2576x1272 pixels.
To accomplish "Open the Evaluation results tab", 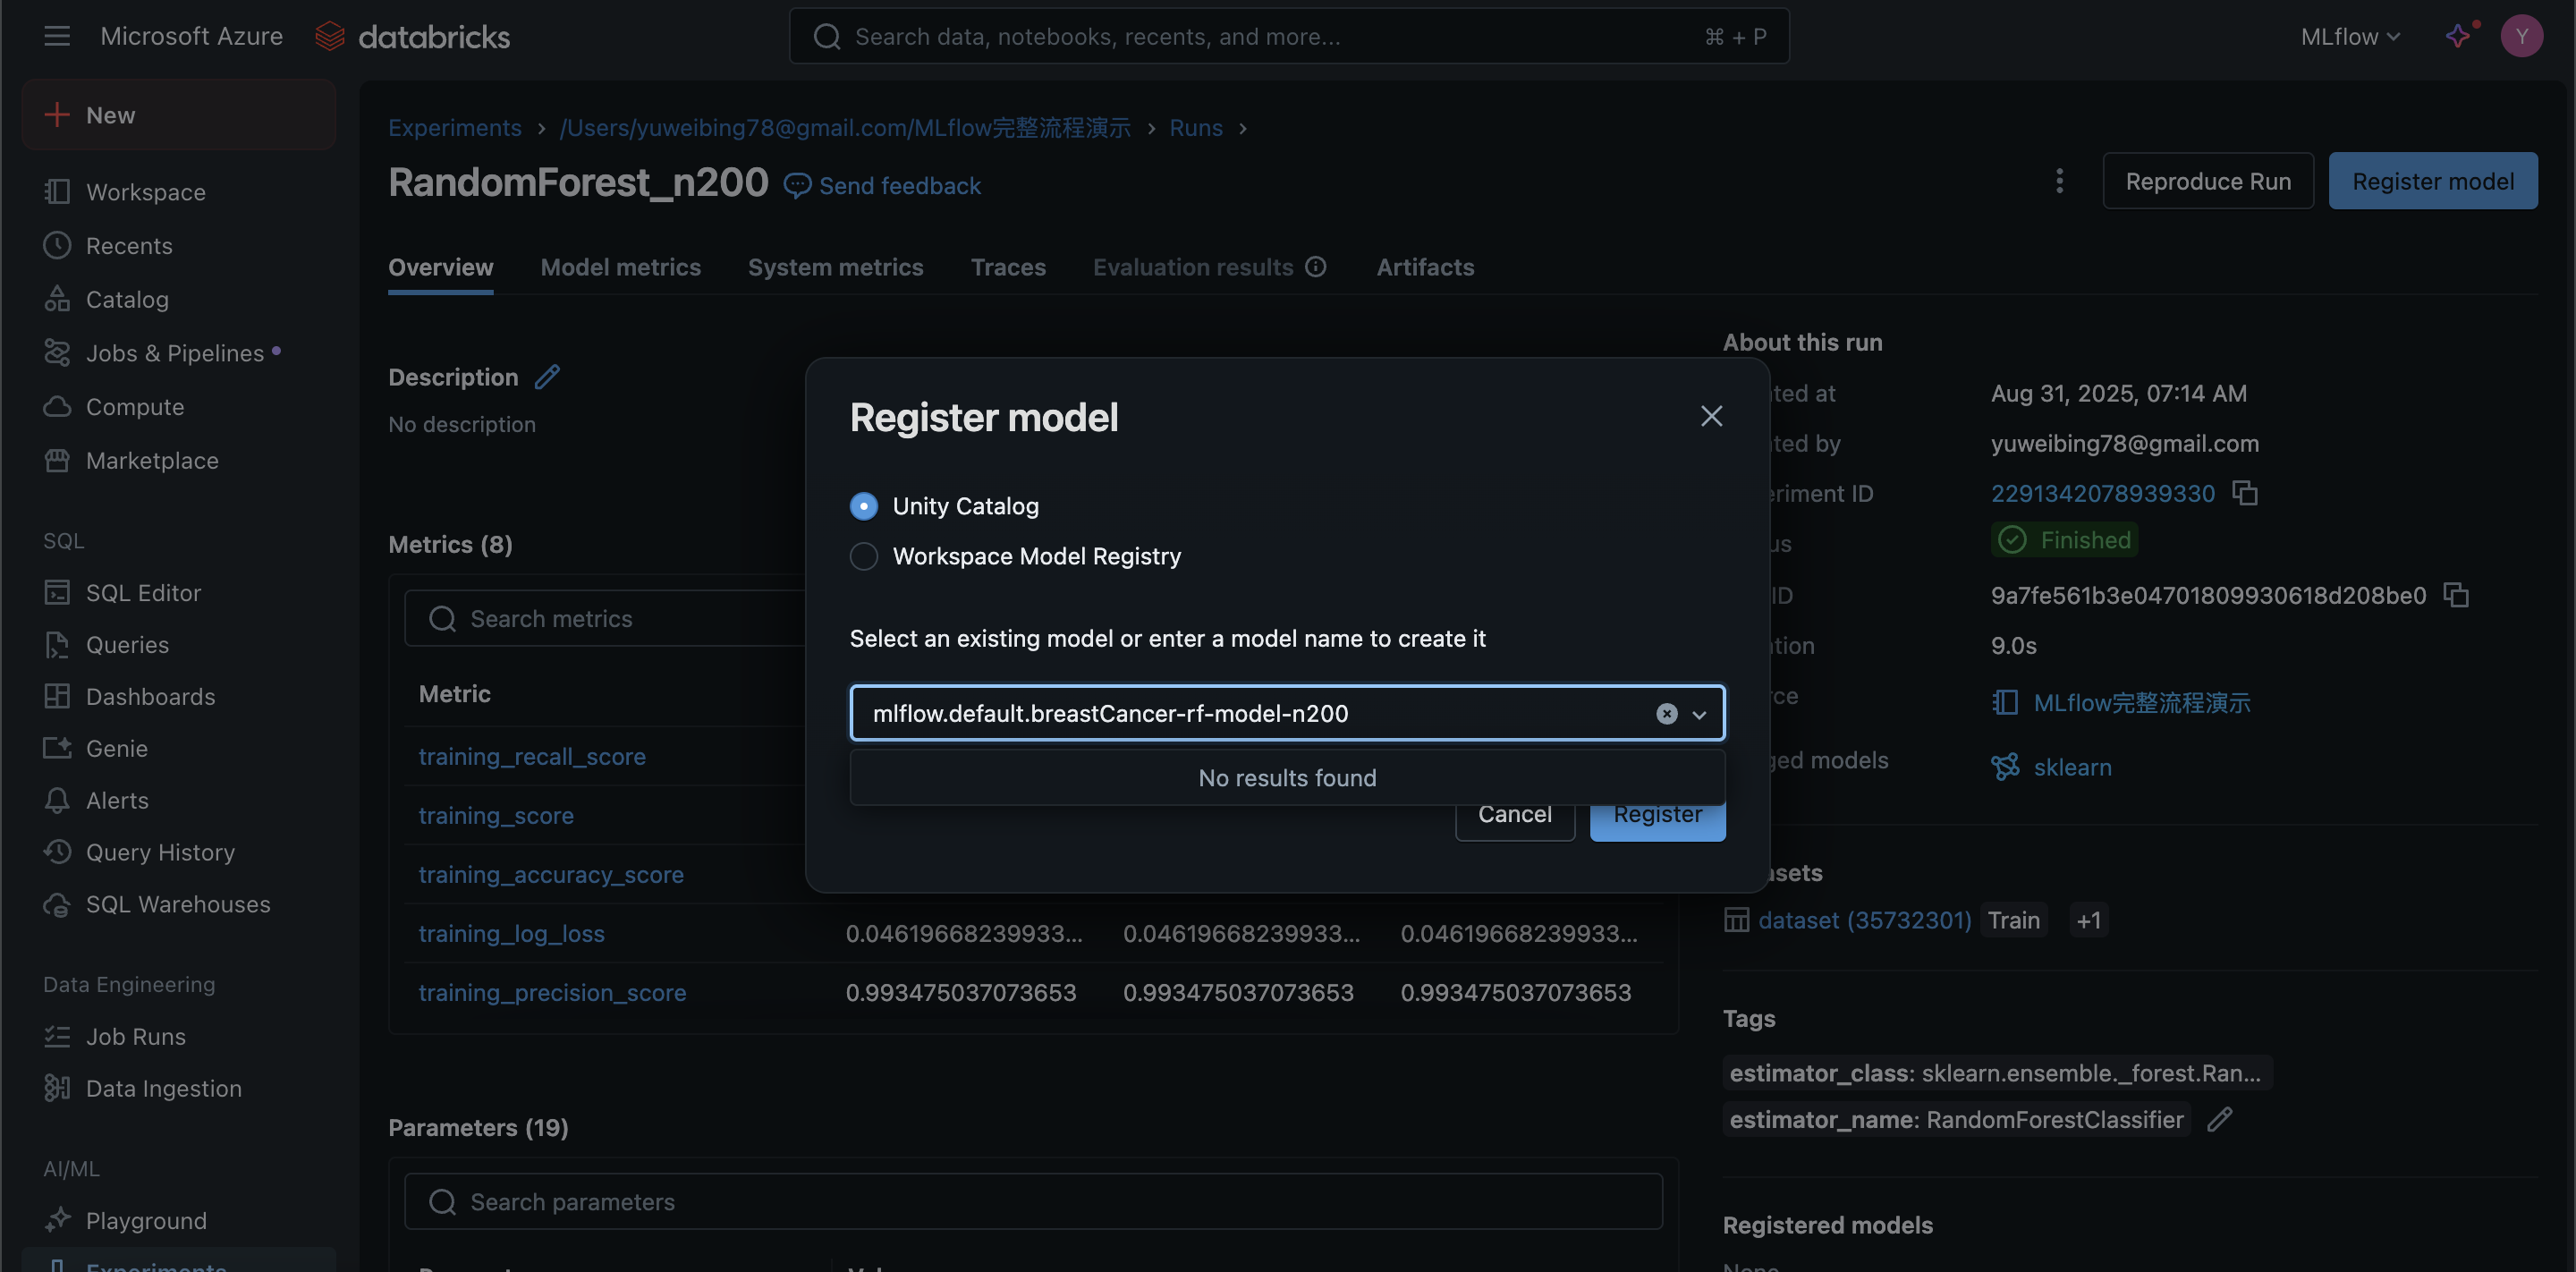I will (x=1193, y=267).
